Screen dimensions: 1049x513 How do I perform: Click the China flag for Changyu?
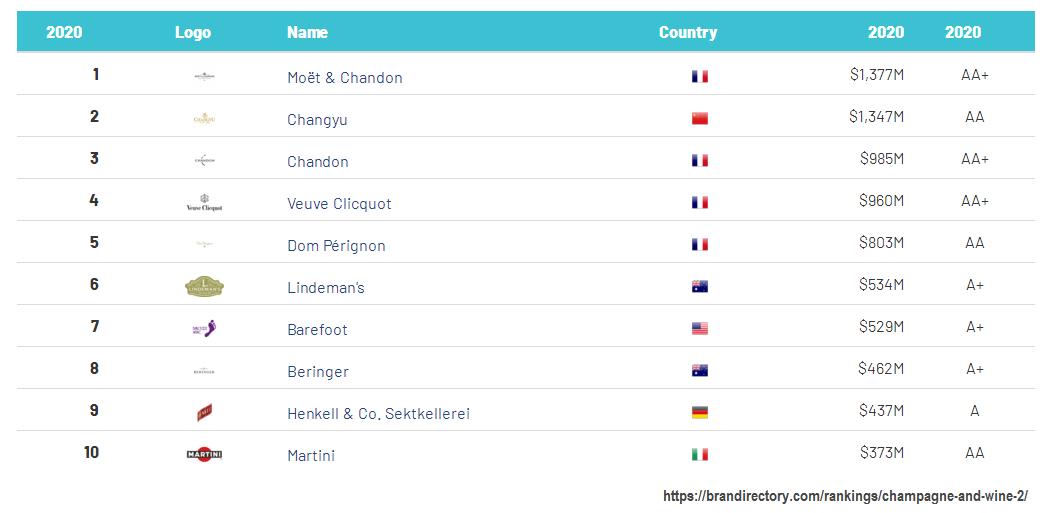pyautogui.click(x=700, y=119)
